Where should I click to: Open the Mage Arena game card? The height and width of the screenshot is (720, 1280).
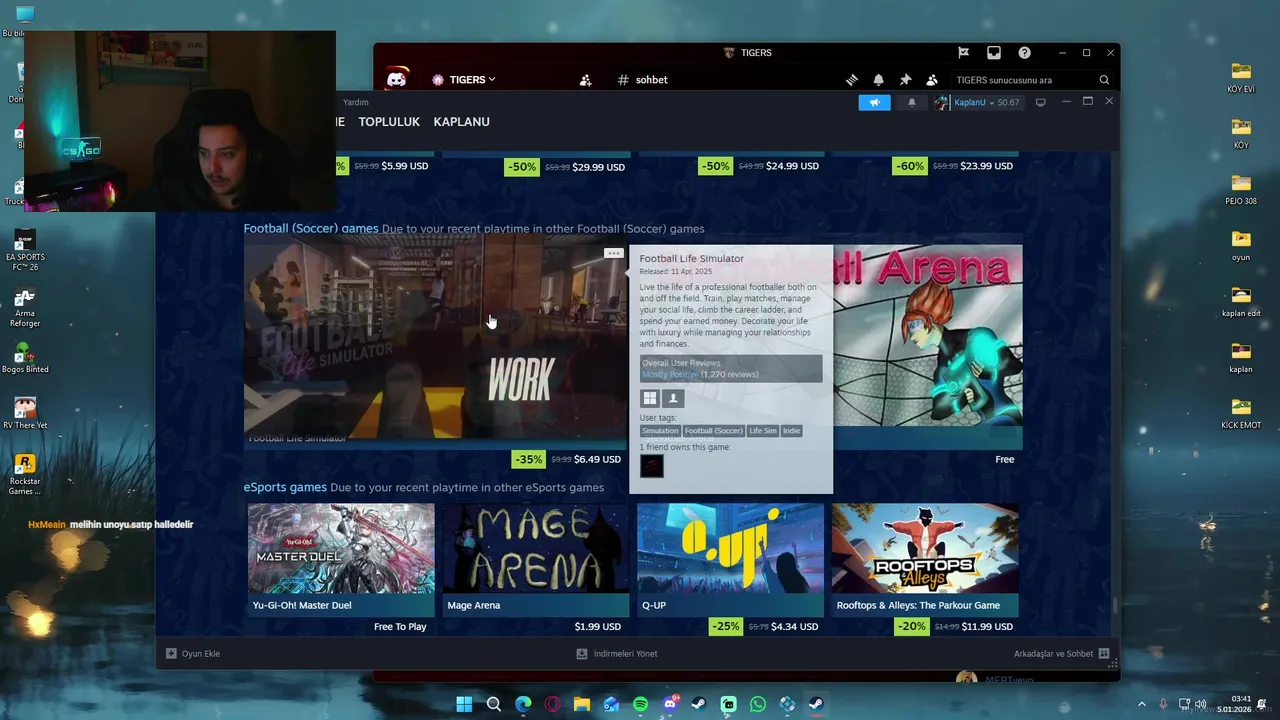pyautogui.click(x=536, y=559)
